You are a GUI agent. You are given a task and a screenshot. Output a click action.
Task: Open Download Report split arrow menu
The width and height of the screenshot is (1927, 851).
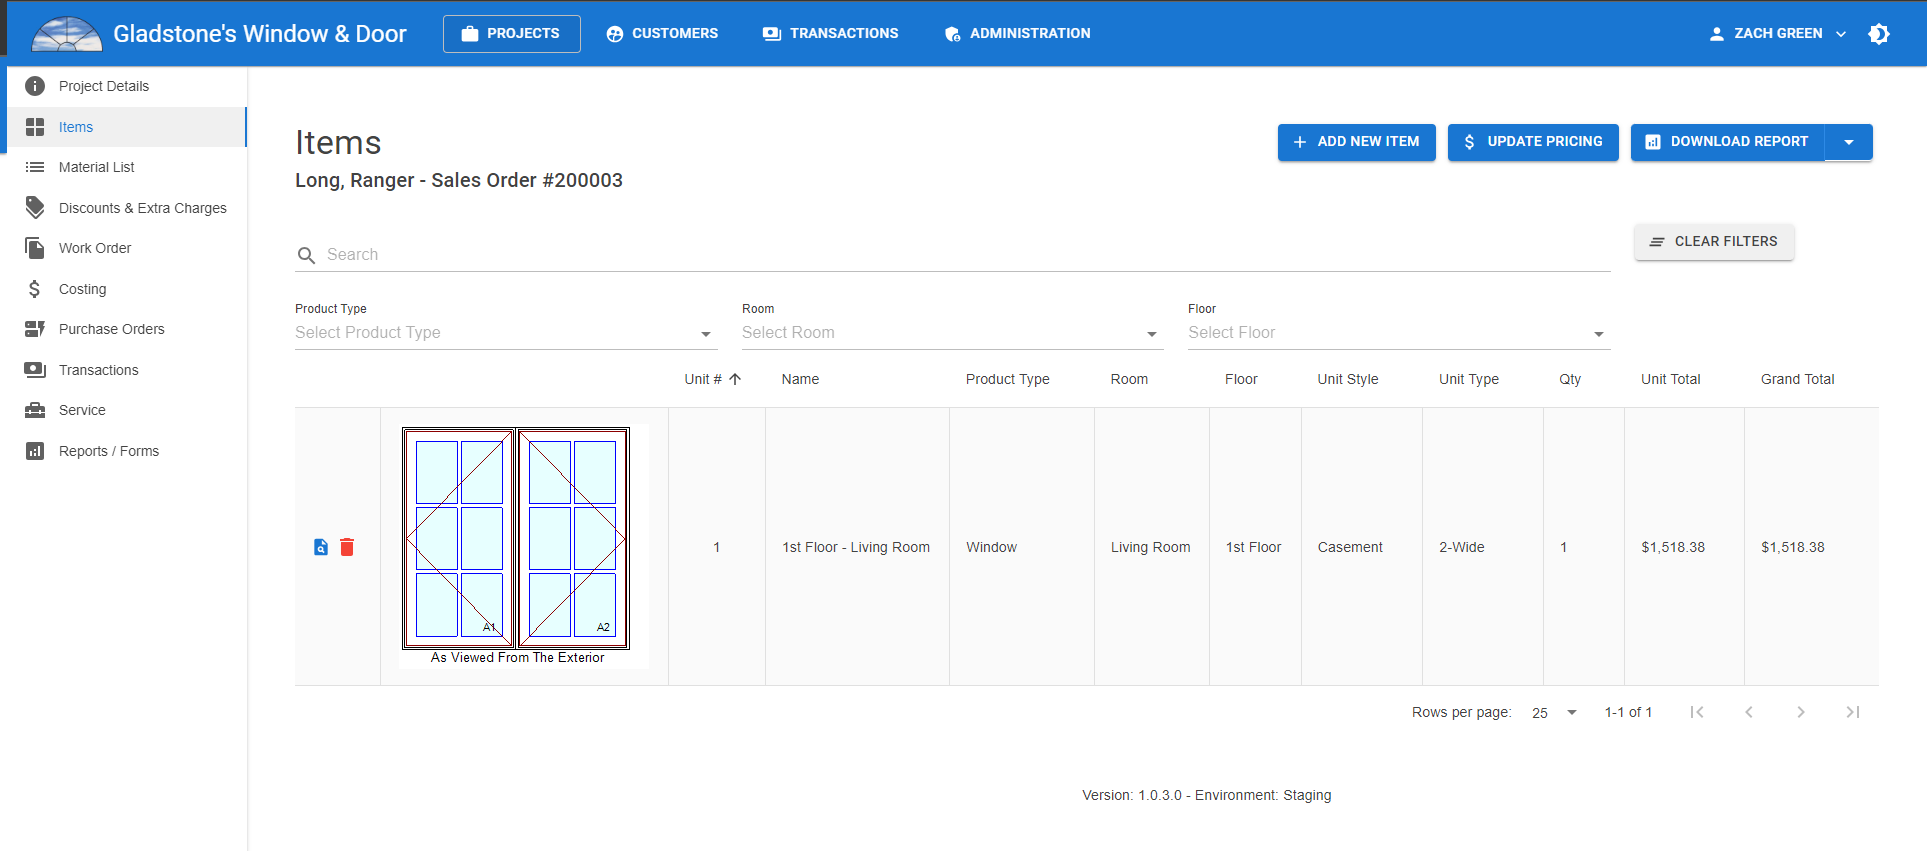[1849, 142]
